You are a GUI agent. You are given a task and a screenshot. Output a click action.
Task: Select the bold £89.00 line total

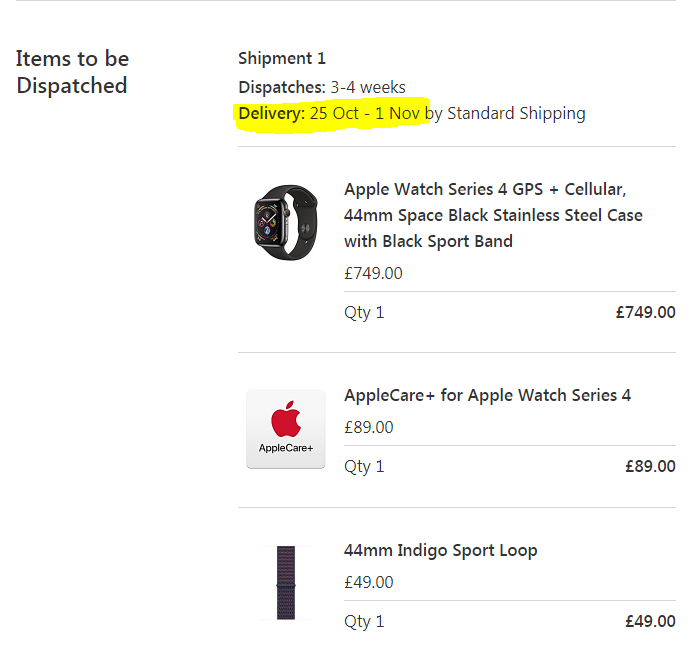click(x=650, y=466)
